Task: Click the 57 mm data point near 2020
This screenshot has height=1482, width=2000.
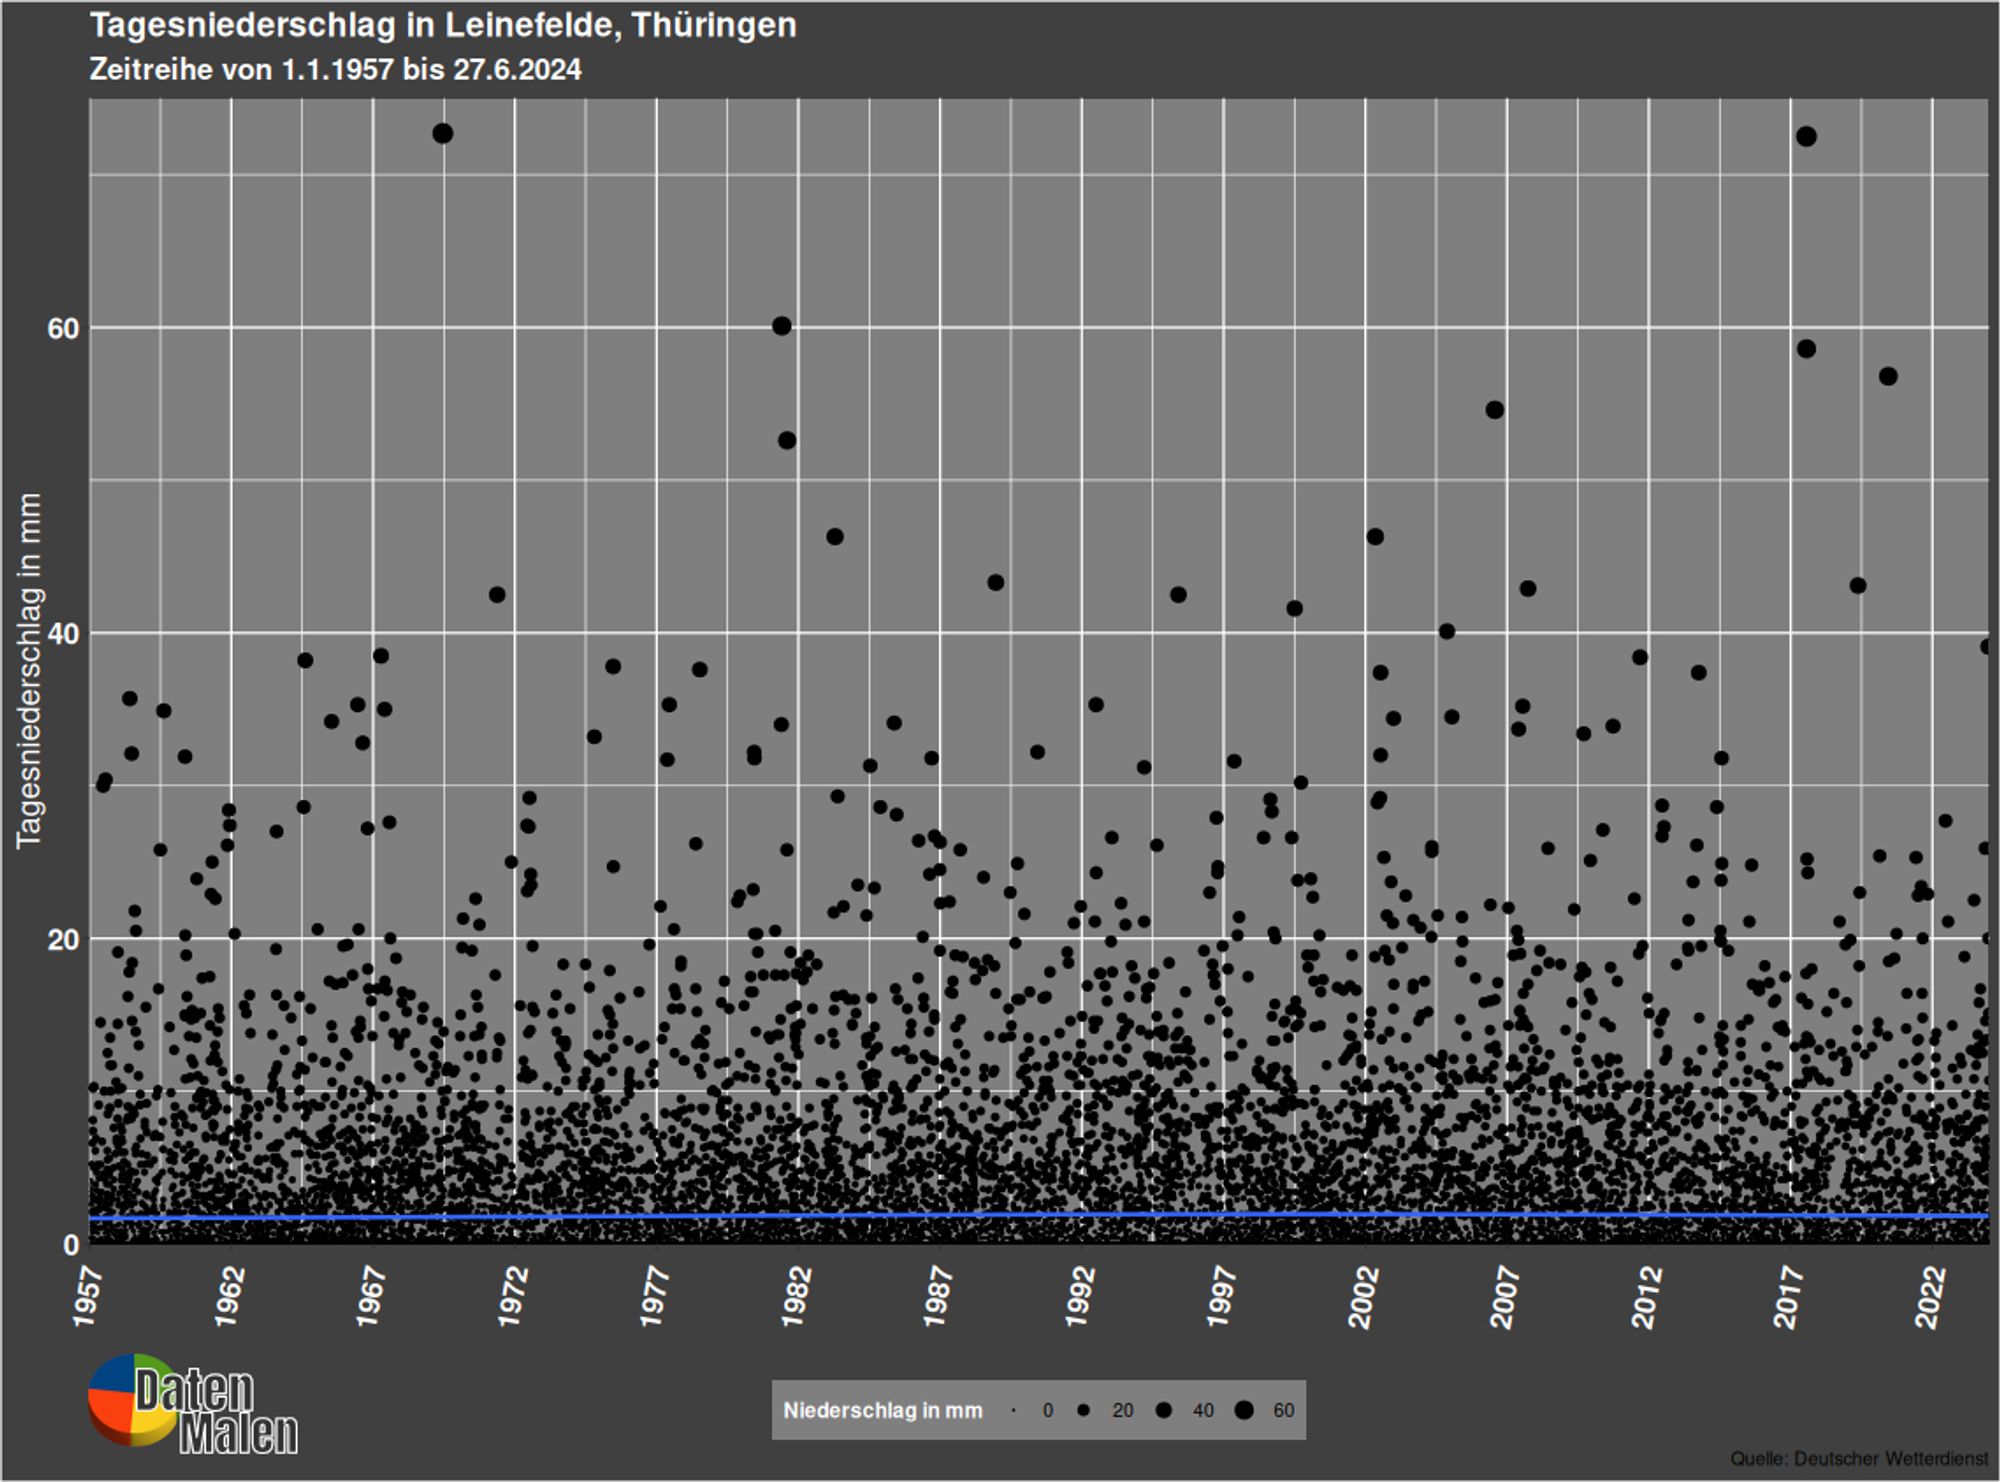Action: coord(1888,377)
